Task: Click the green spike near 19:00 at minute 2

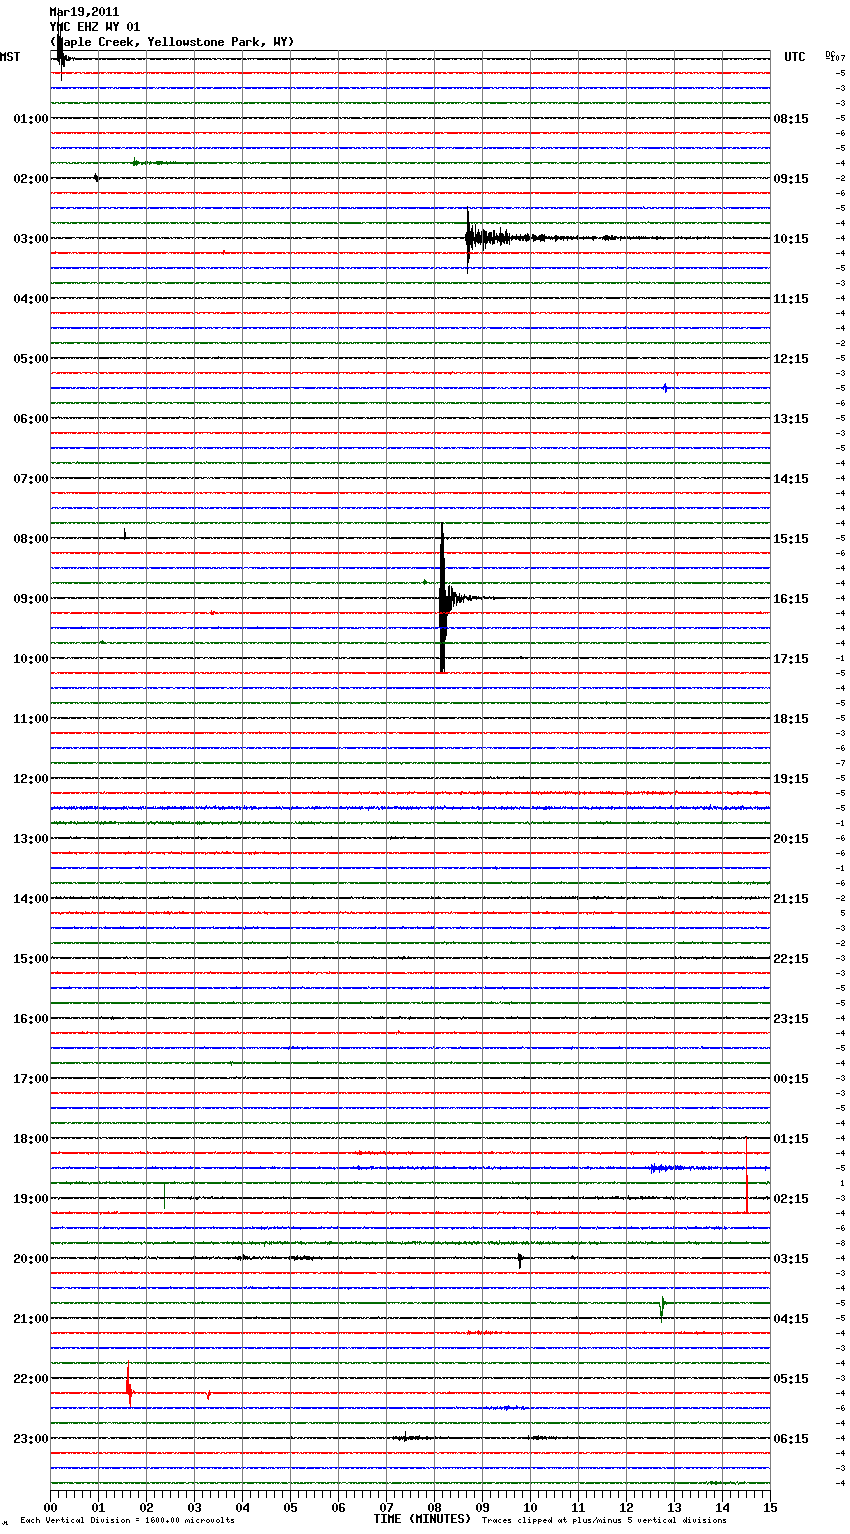Action: tap(164, 1196)
